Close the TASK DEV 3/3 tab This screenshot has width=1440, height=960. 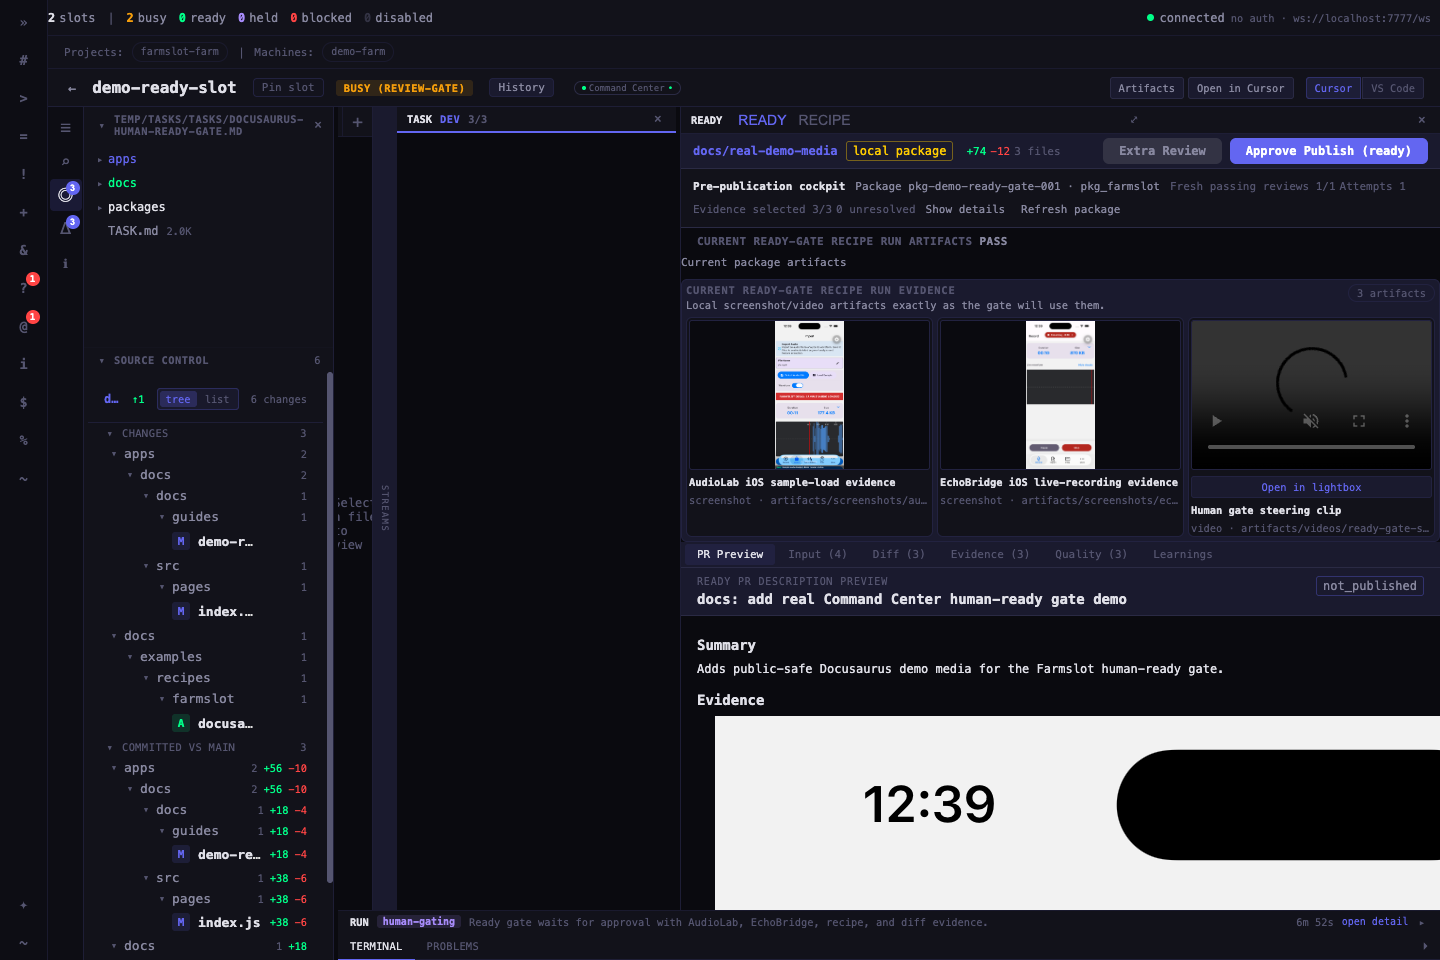(x=657, y=119)
